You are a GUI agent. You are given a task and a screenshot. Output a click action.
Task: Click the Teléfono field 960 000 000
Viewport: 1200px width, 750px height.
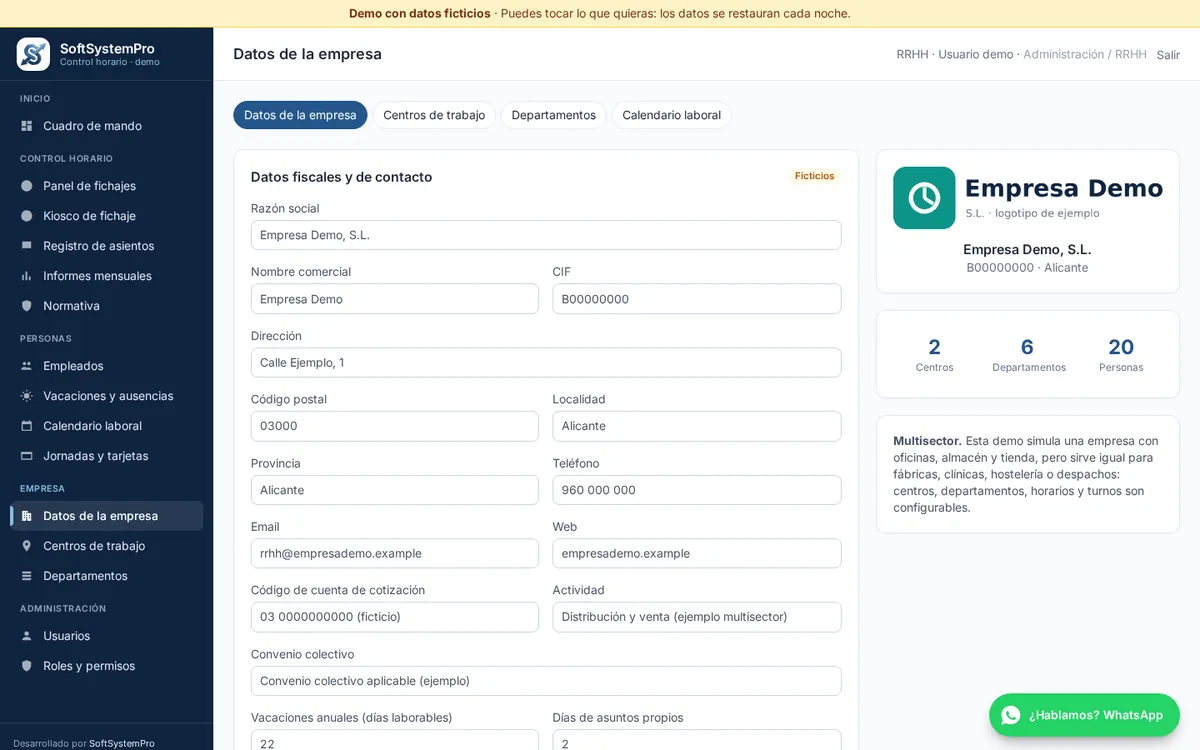pyautogui.click(x=697, y=490)
